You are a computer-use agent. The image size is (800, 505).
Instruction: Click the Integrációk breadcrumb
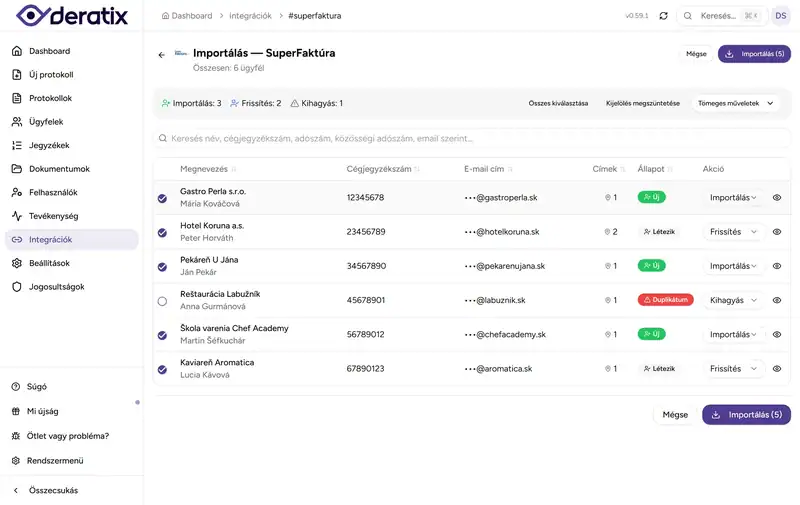pos(251,16)
